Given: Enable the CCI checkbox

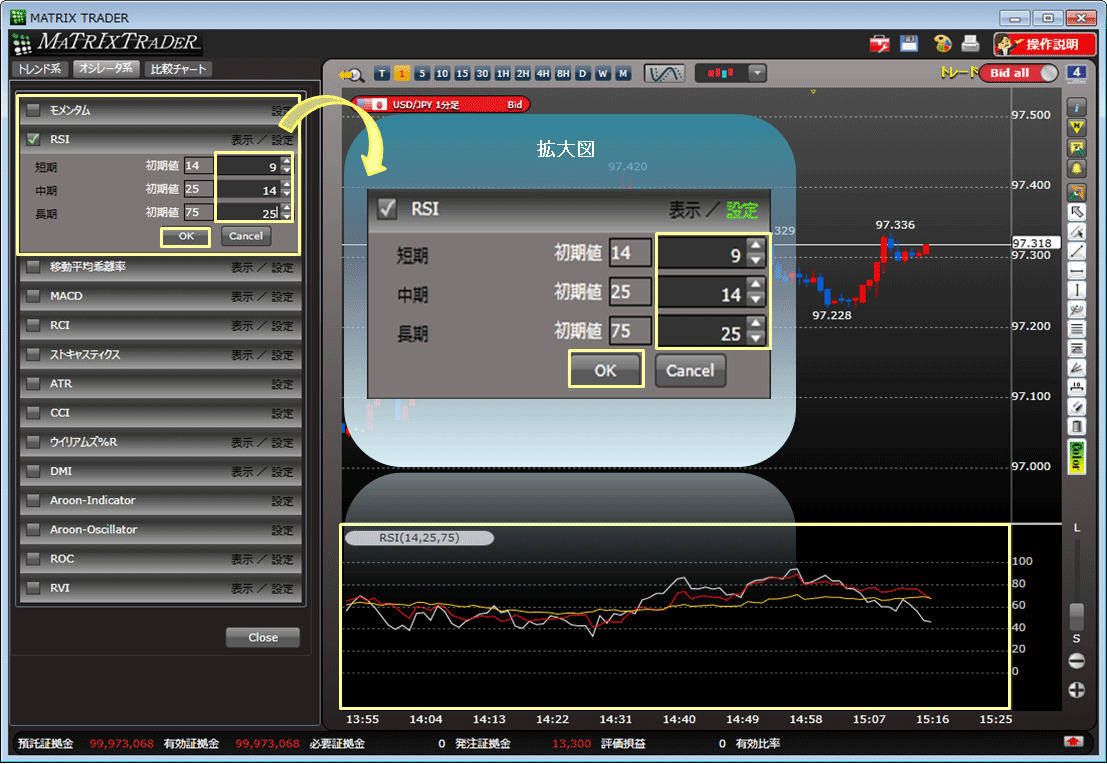Looking at the screenshot, I should 33,412.
